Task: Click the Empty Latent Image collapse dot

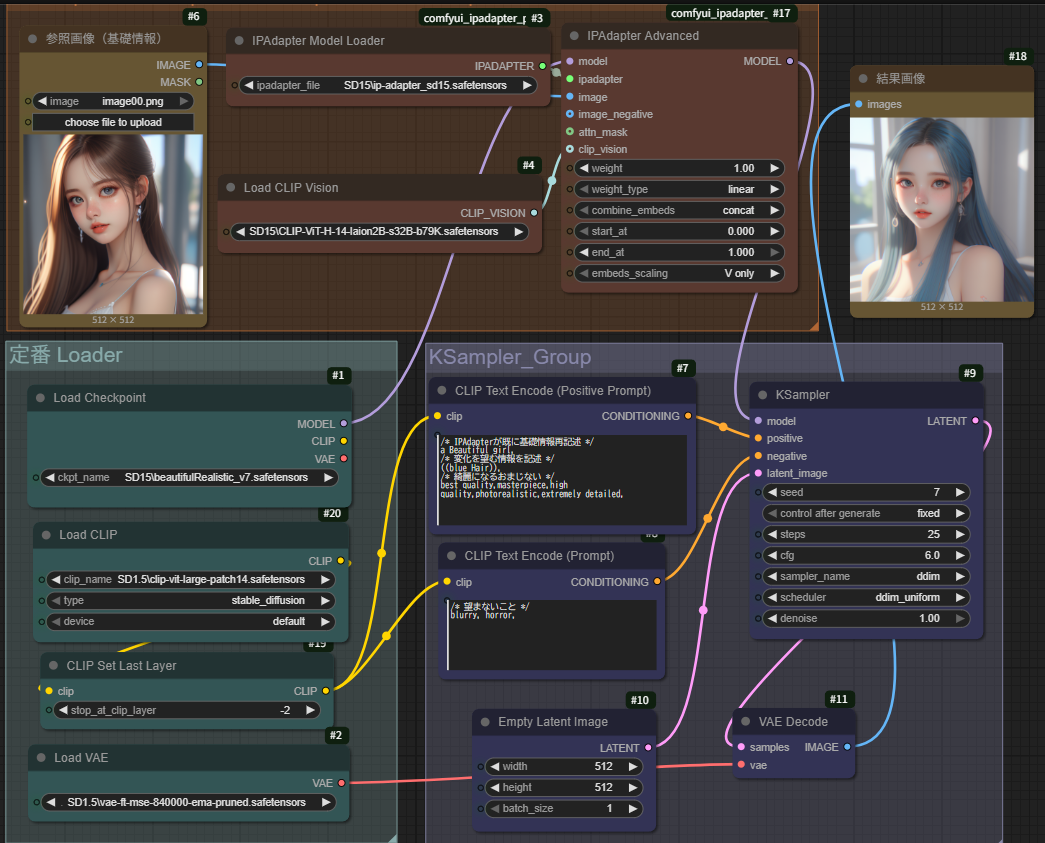Action: (x=483, y=722)
